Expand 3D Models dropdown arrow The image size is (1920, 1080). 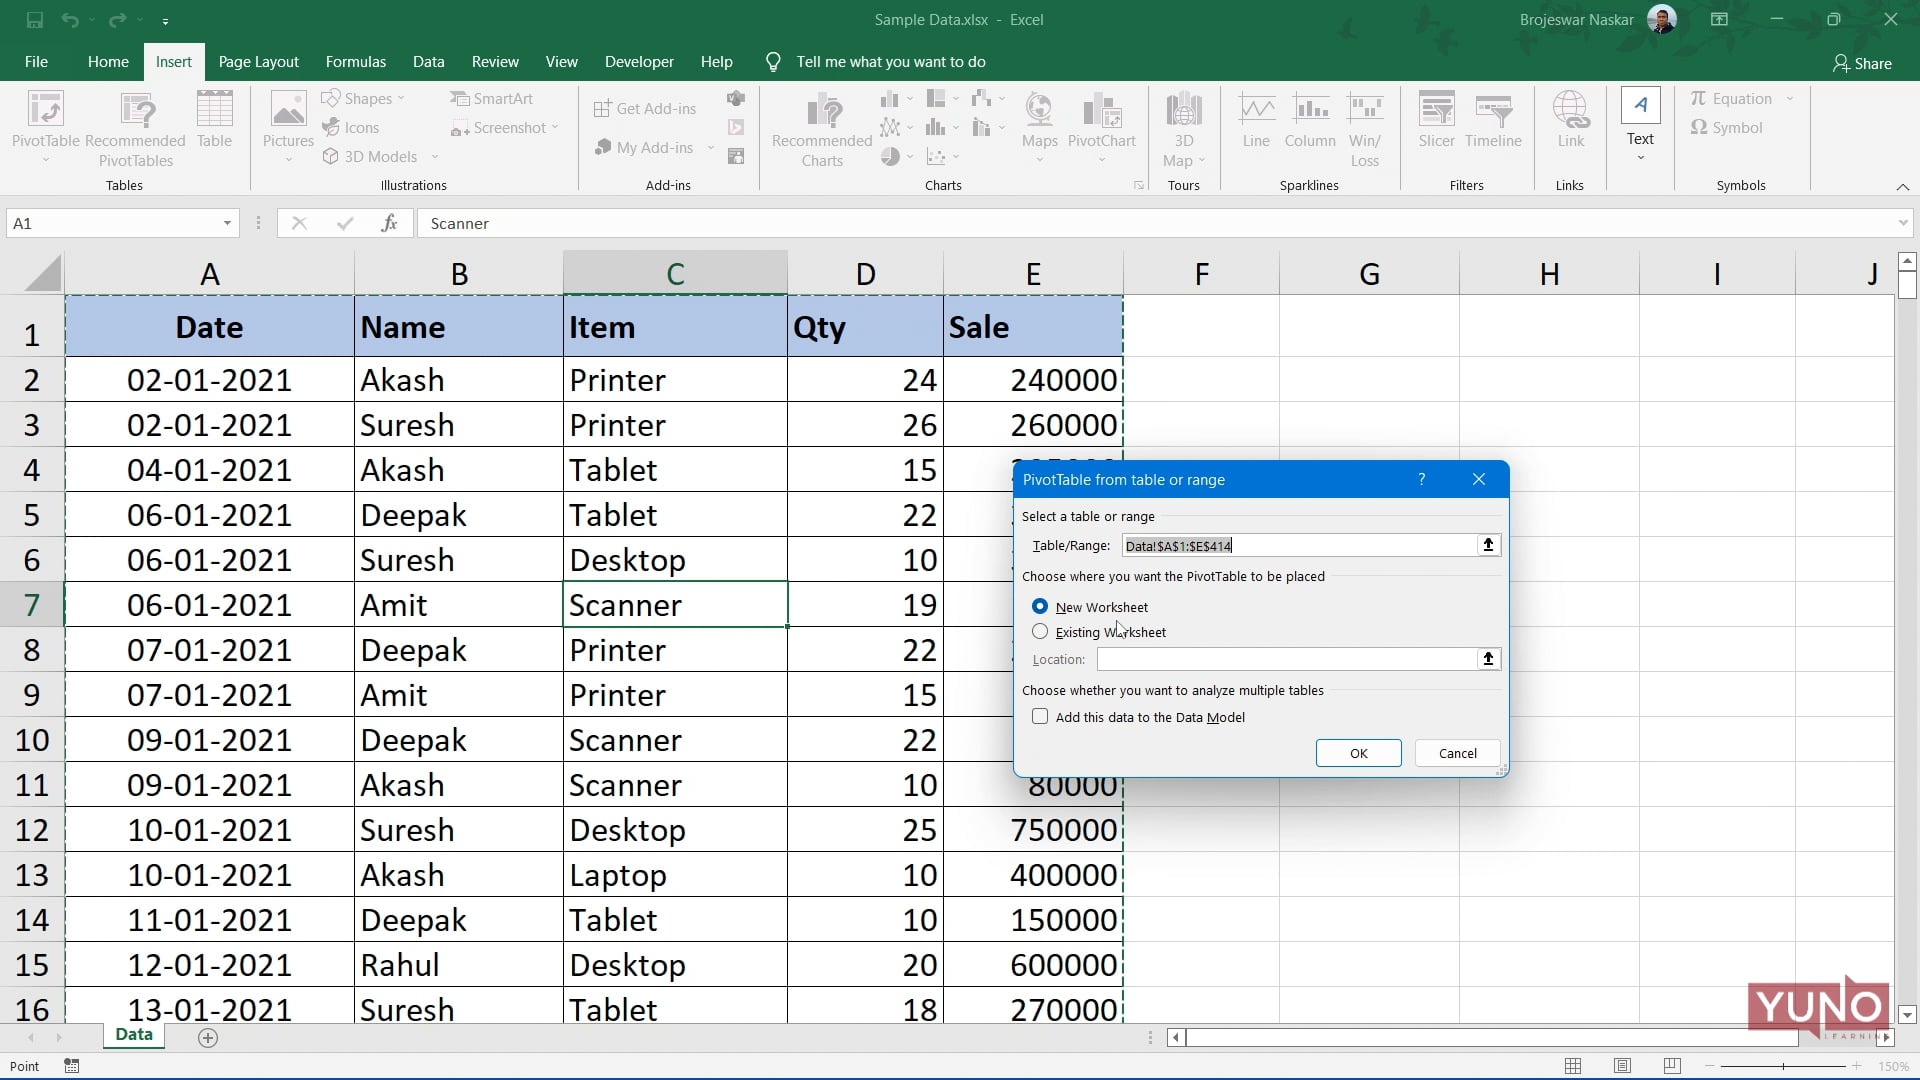coord(435,157)
